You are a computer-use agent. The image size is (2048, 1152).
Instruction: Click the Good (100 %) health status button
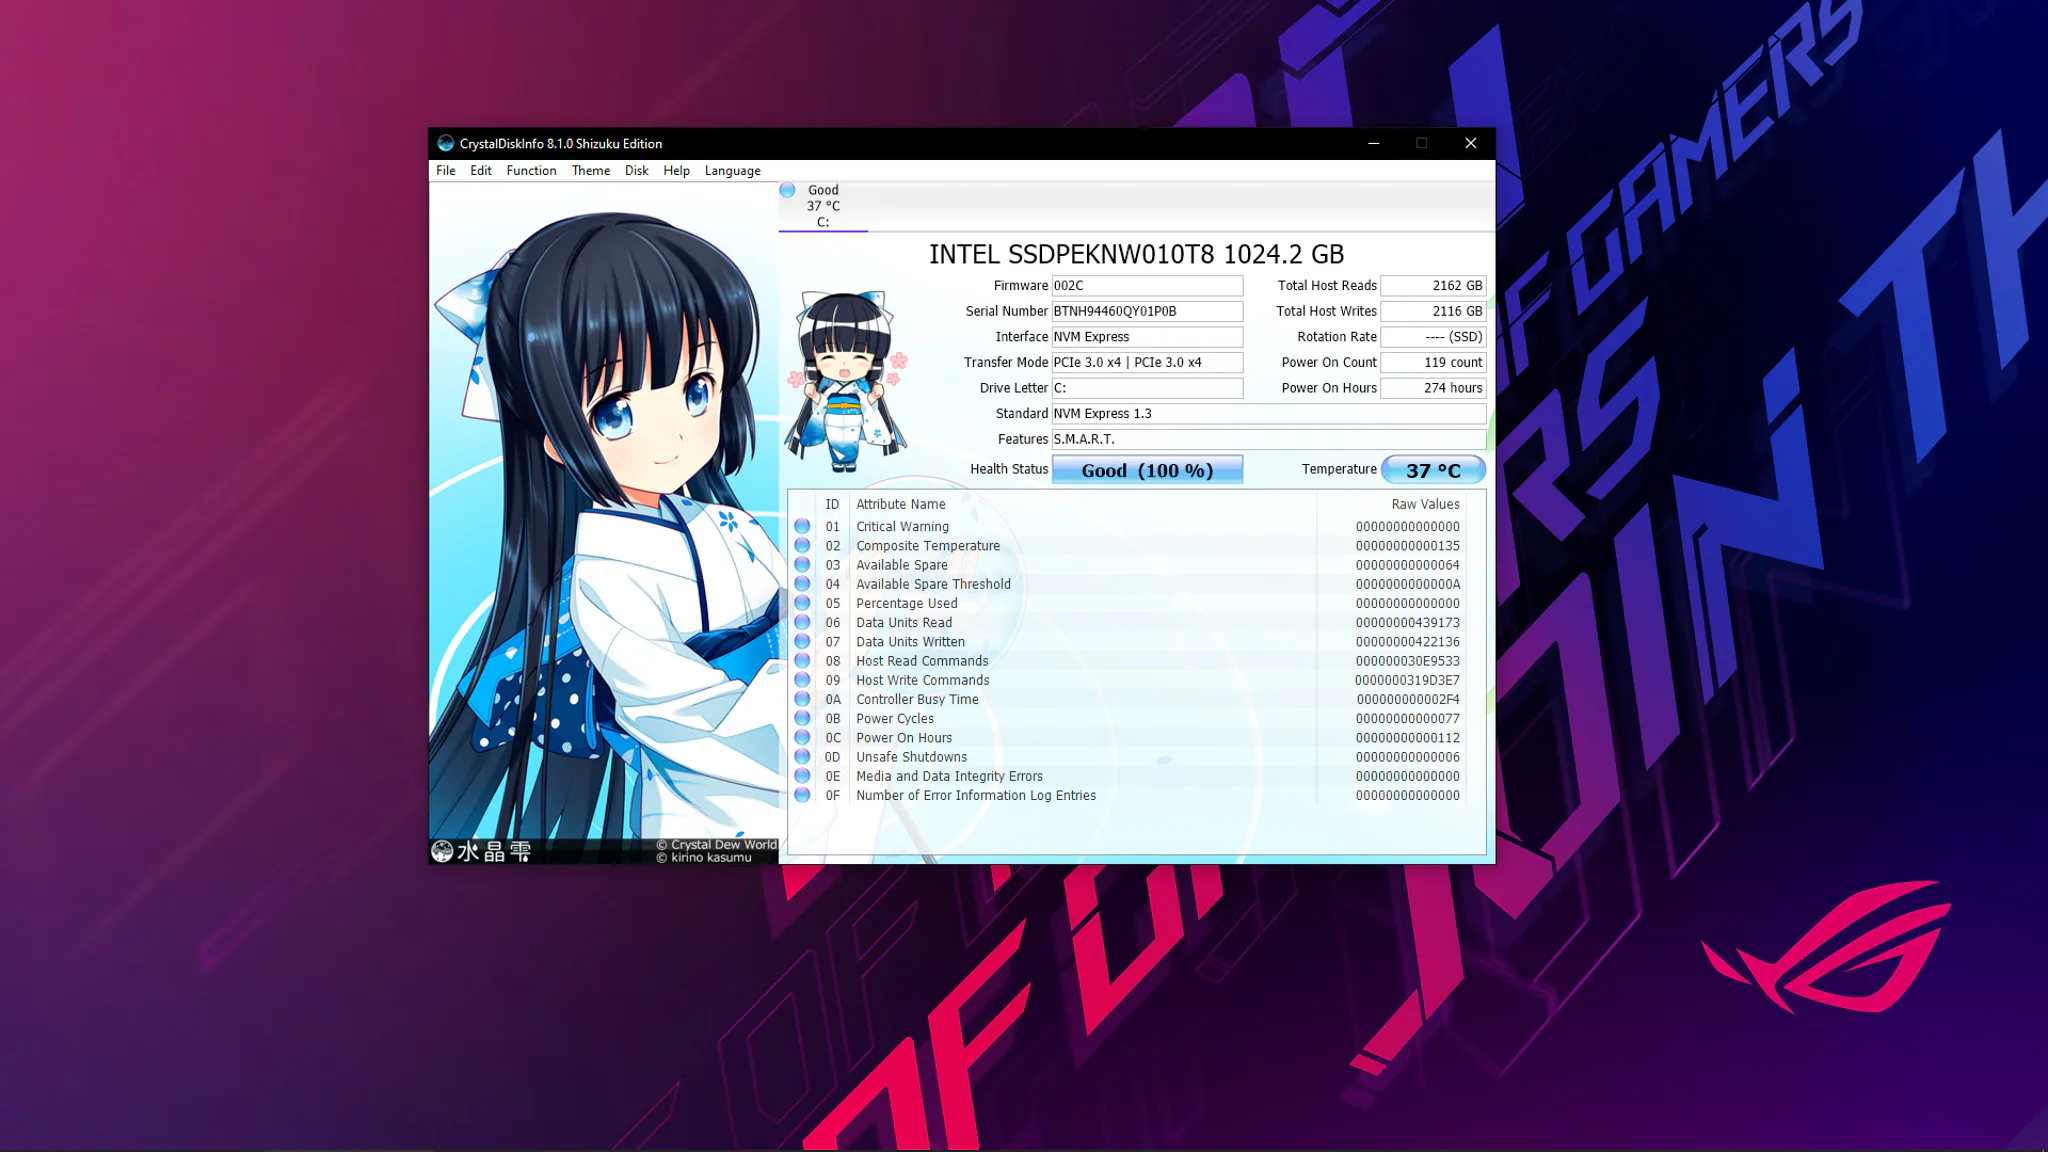pos(1147,470)
